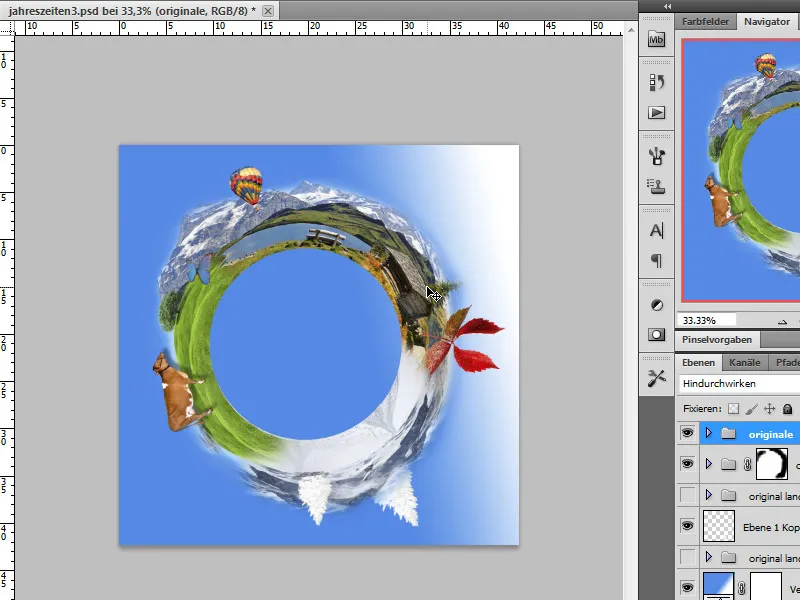Select the Ebene 1 Kop layer thumbnail
The image size is (800, 600).
point(719,526)
